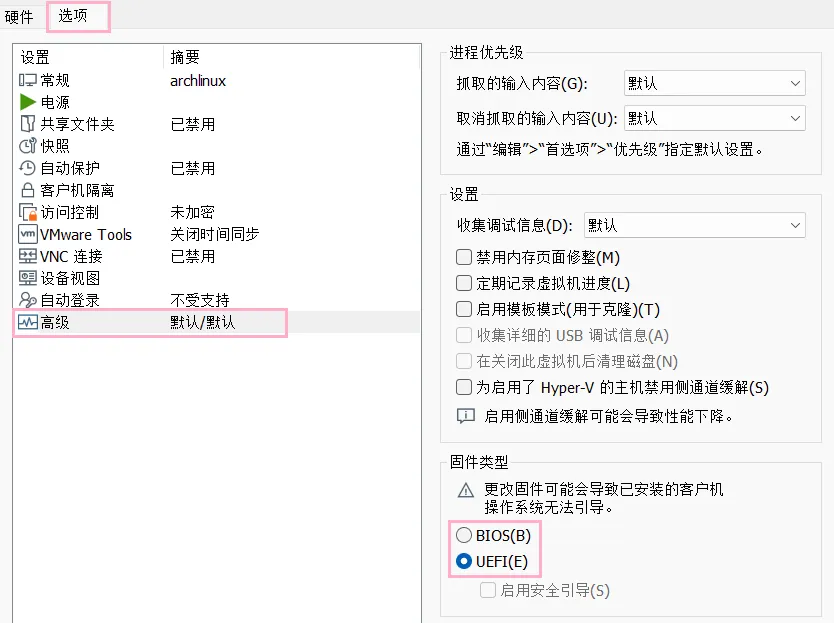Click the 高级 waveform icon

(x=28, y=322)
